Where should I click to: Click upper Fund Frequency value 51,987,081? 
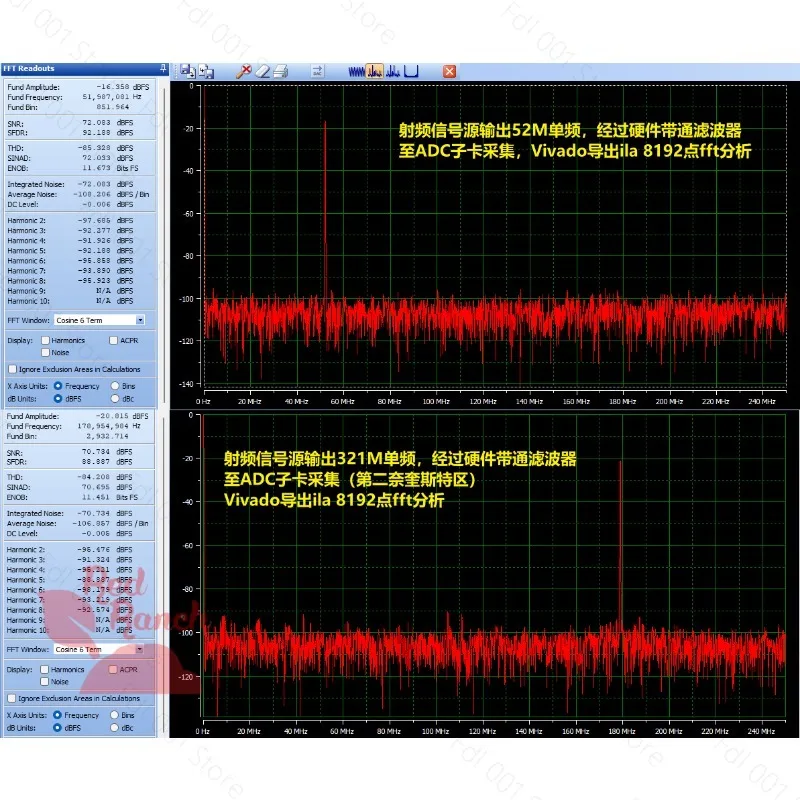(106, 97)
